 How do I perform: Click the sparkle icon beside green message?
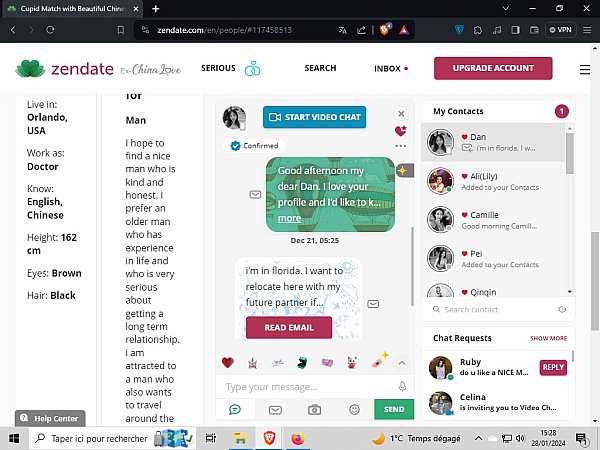(403, 171)
